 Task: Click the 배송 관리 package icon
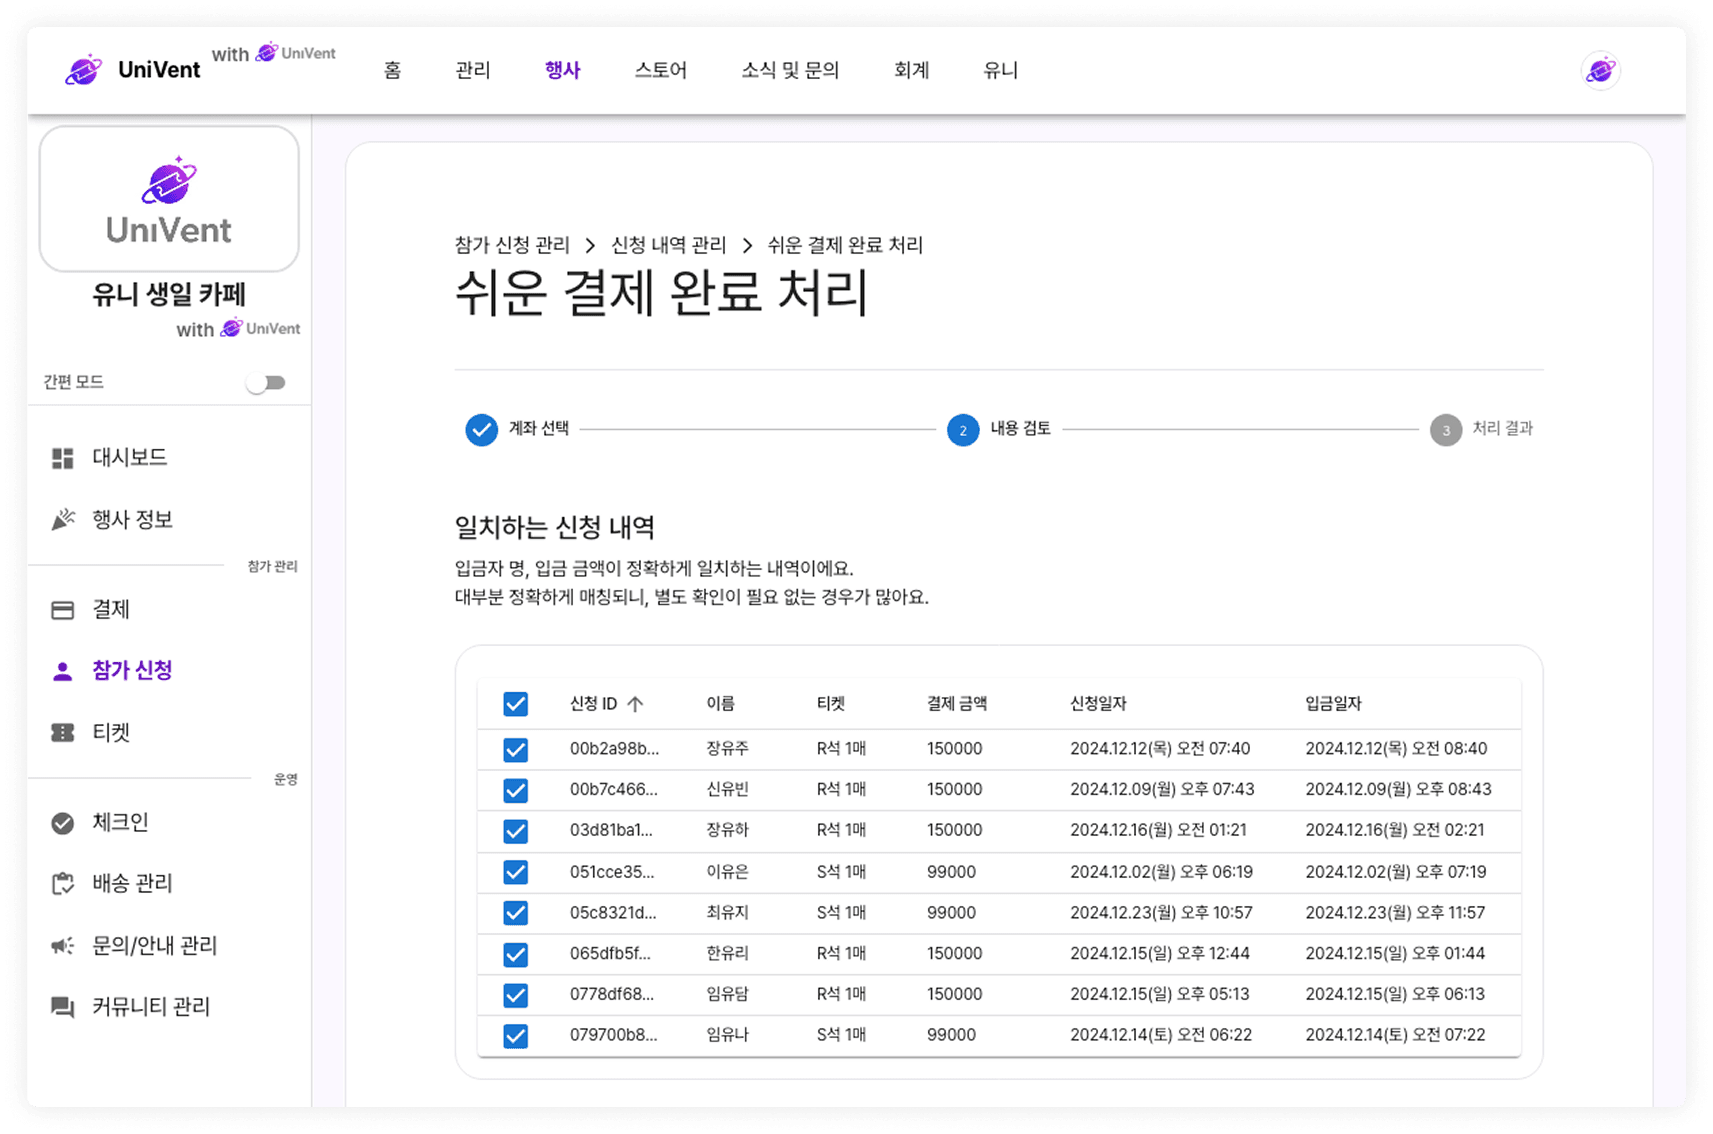click(63, 884)
